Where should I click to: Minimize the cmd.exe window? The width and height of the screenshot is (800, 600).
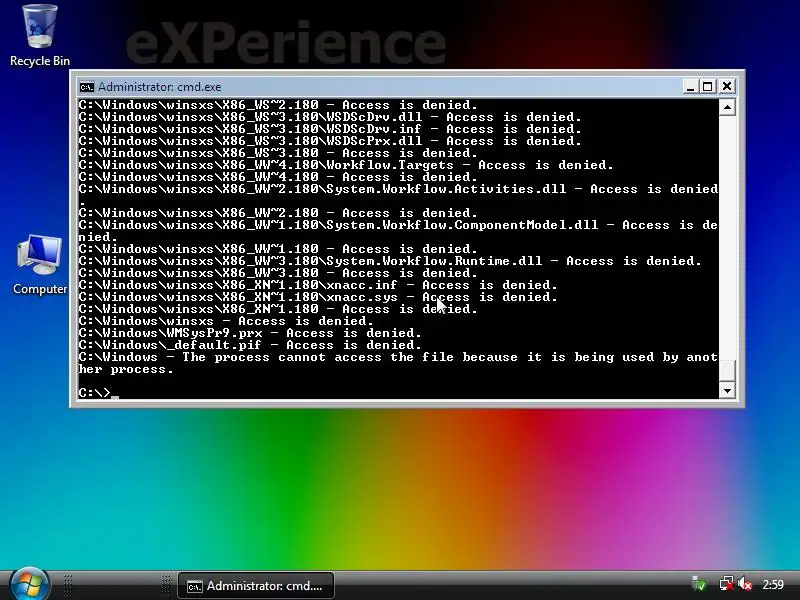pos(690,87)
